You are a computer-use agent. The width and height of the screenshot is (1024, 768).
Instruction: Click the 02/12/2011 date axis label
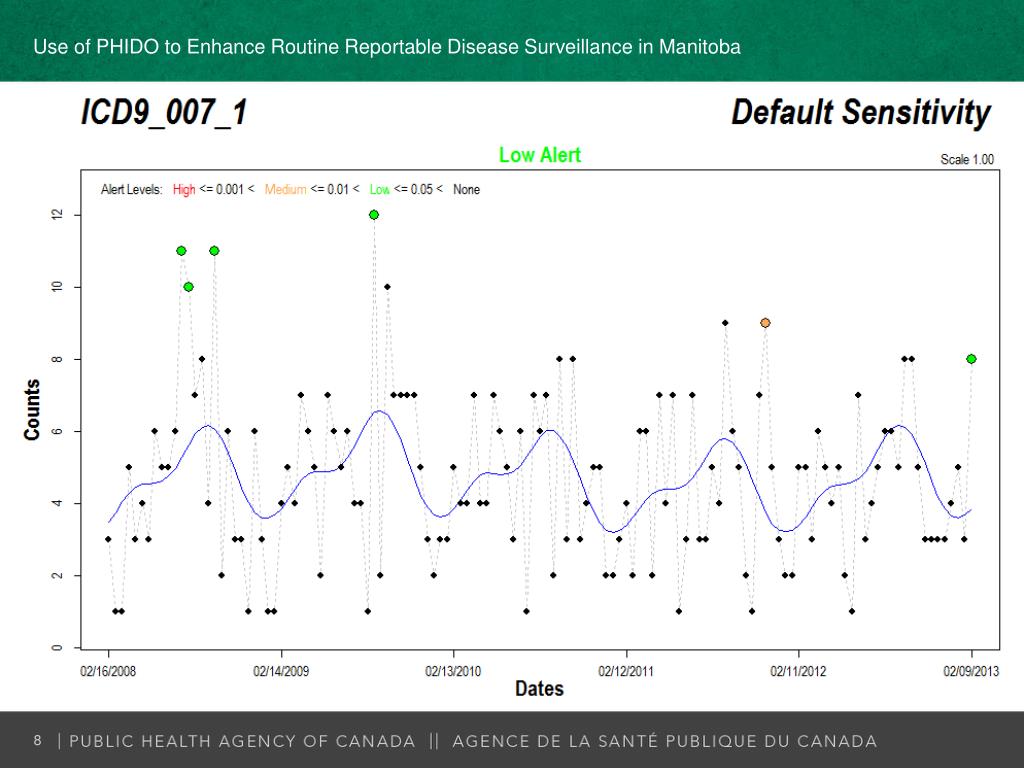click(626, 671)
